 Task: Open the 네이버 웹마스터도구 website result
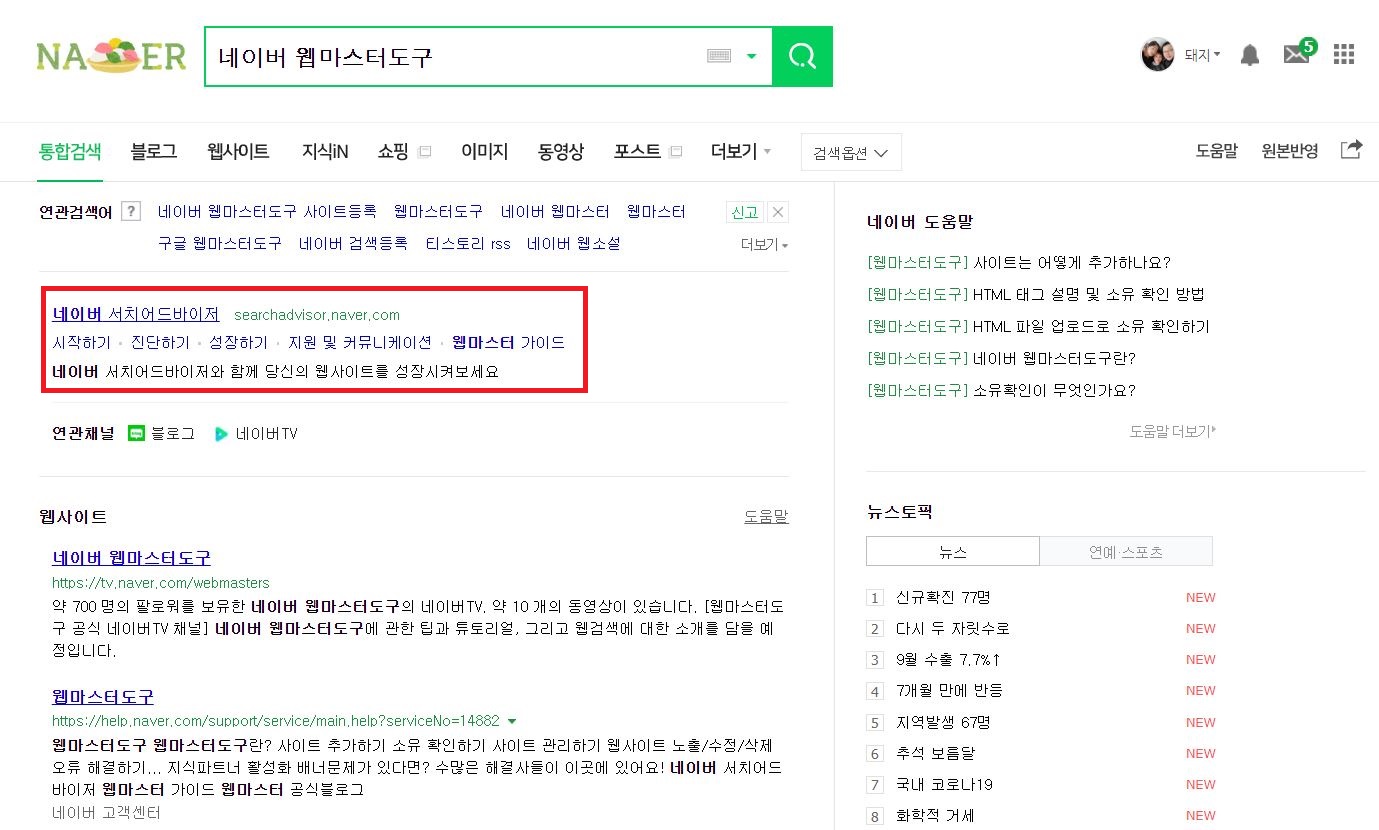131,558
